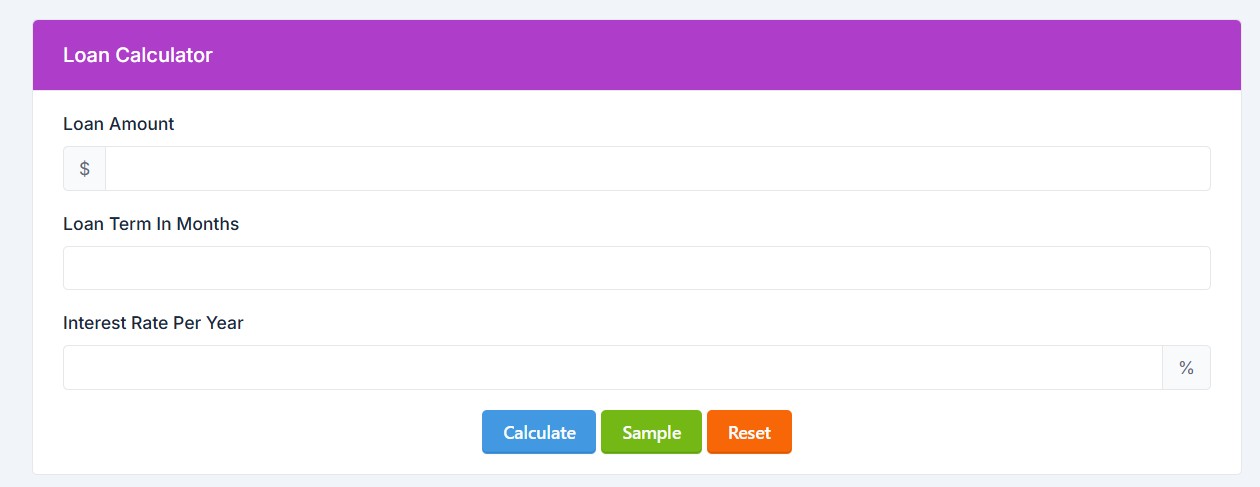Click the percent sign suffix icon

pyautogui.click(x=1186, y=367)
